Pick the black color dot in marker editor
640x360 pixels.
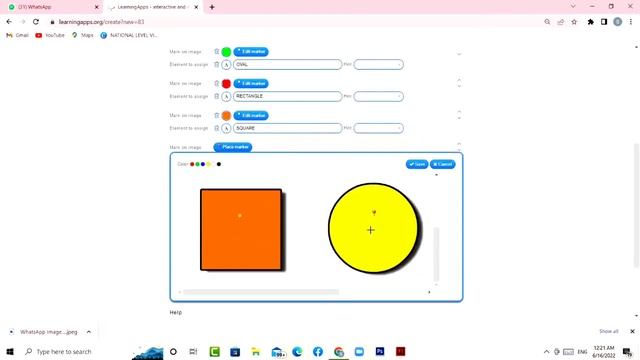click(x=219, y=164)
